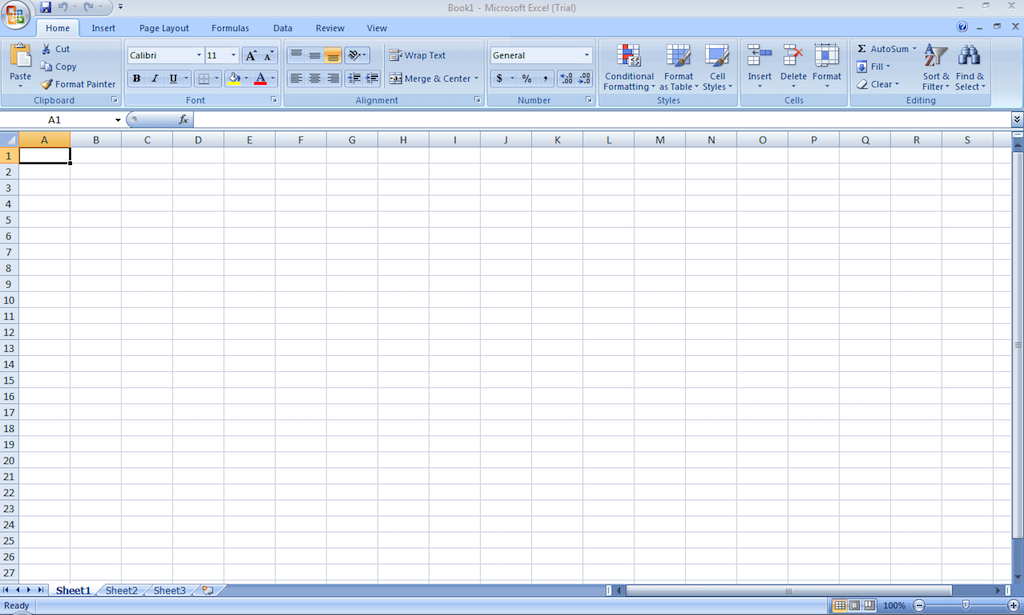Switch to Sheet3 worksheet
1024x615 pixels.
[169, 590]
